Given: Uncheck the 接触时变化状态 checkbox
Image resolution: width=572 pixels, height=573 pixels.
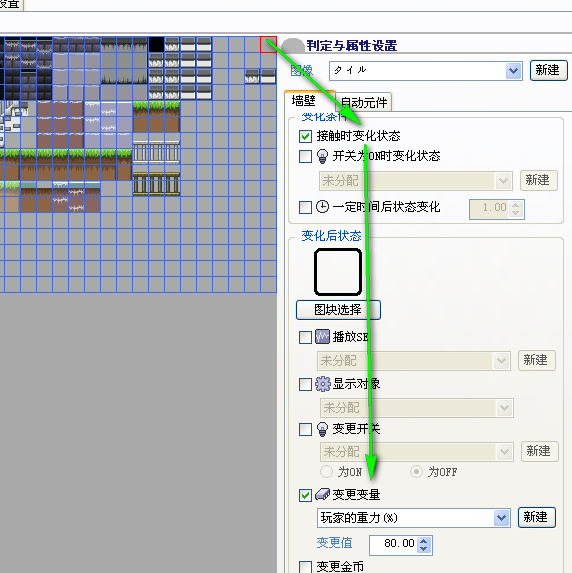Looking at the screenshot, I should 306,136.
